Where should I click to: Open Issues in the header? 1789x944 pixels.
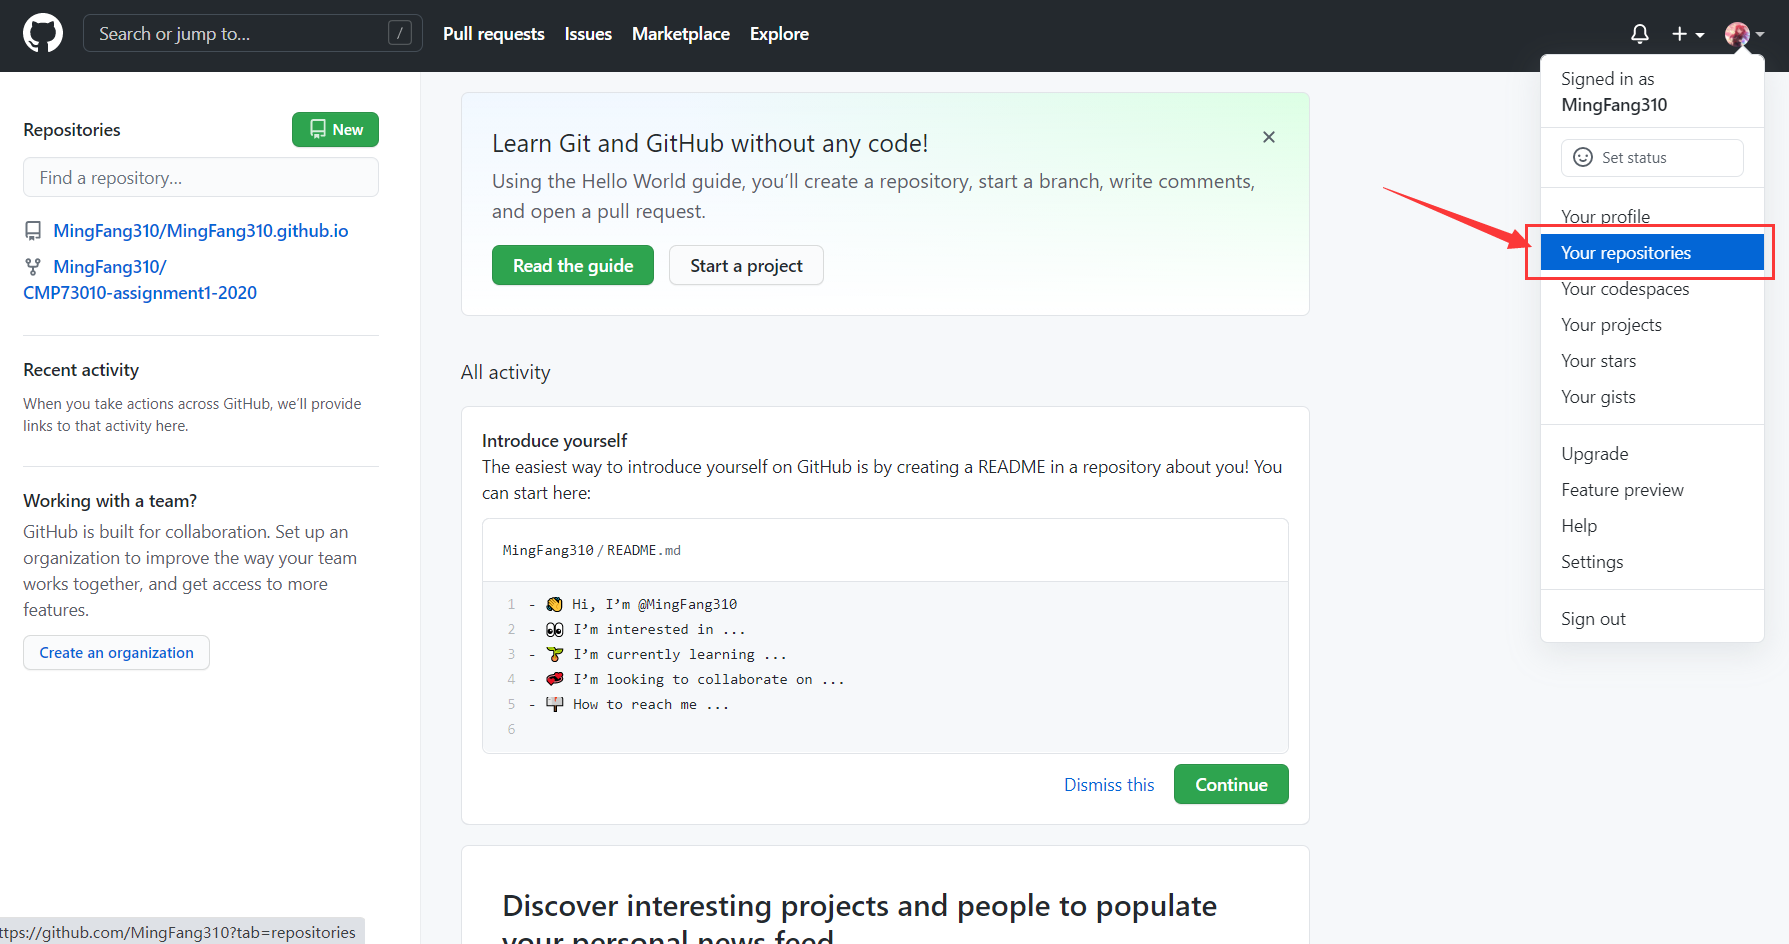588,34
